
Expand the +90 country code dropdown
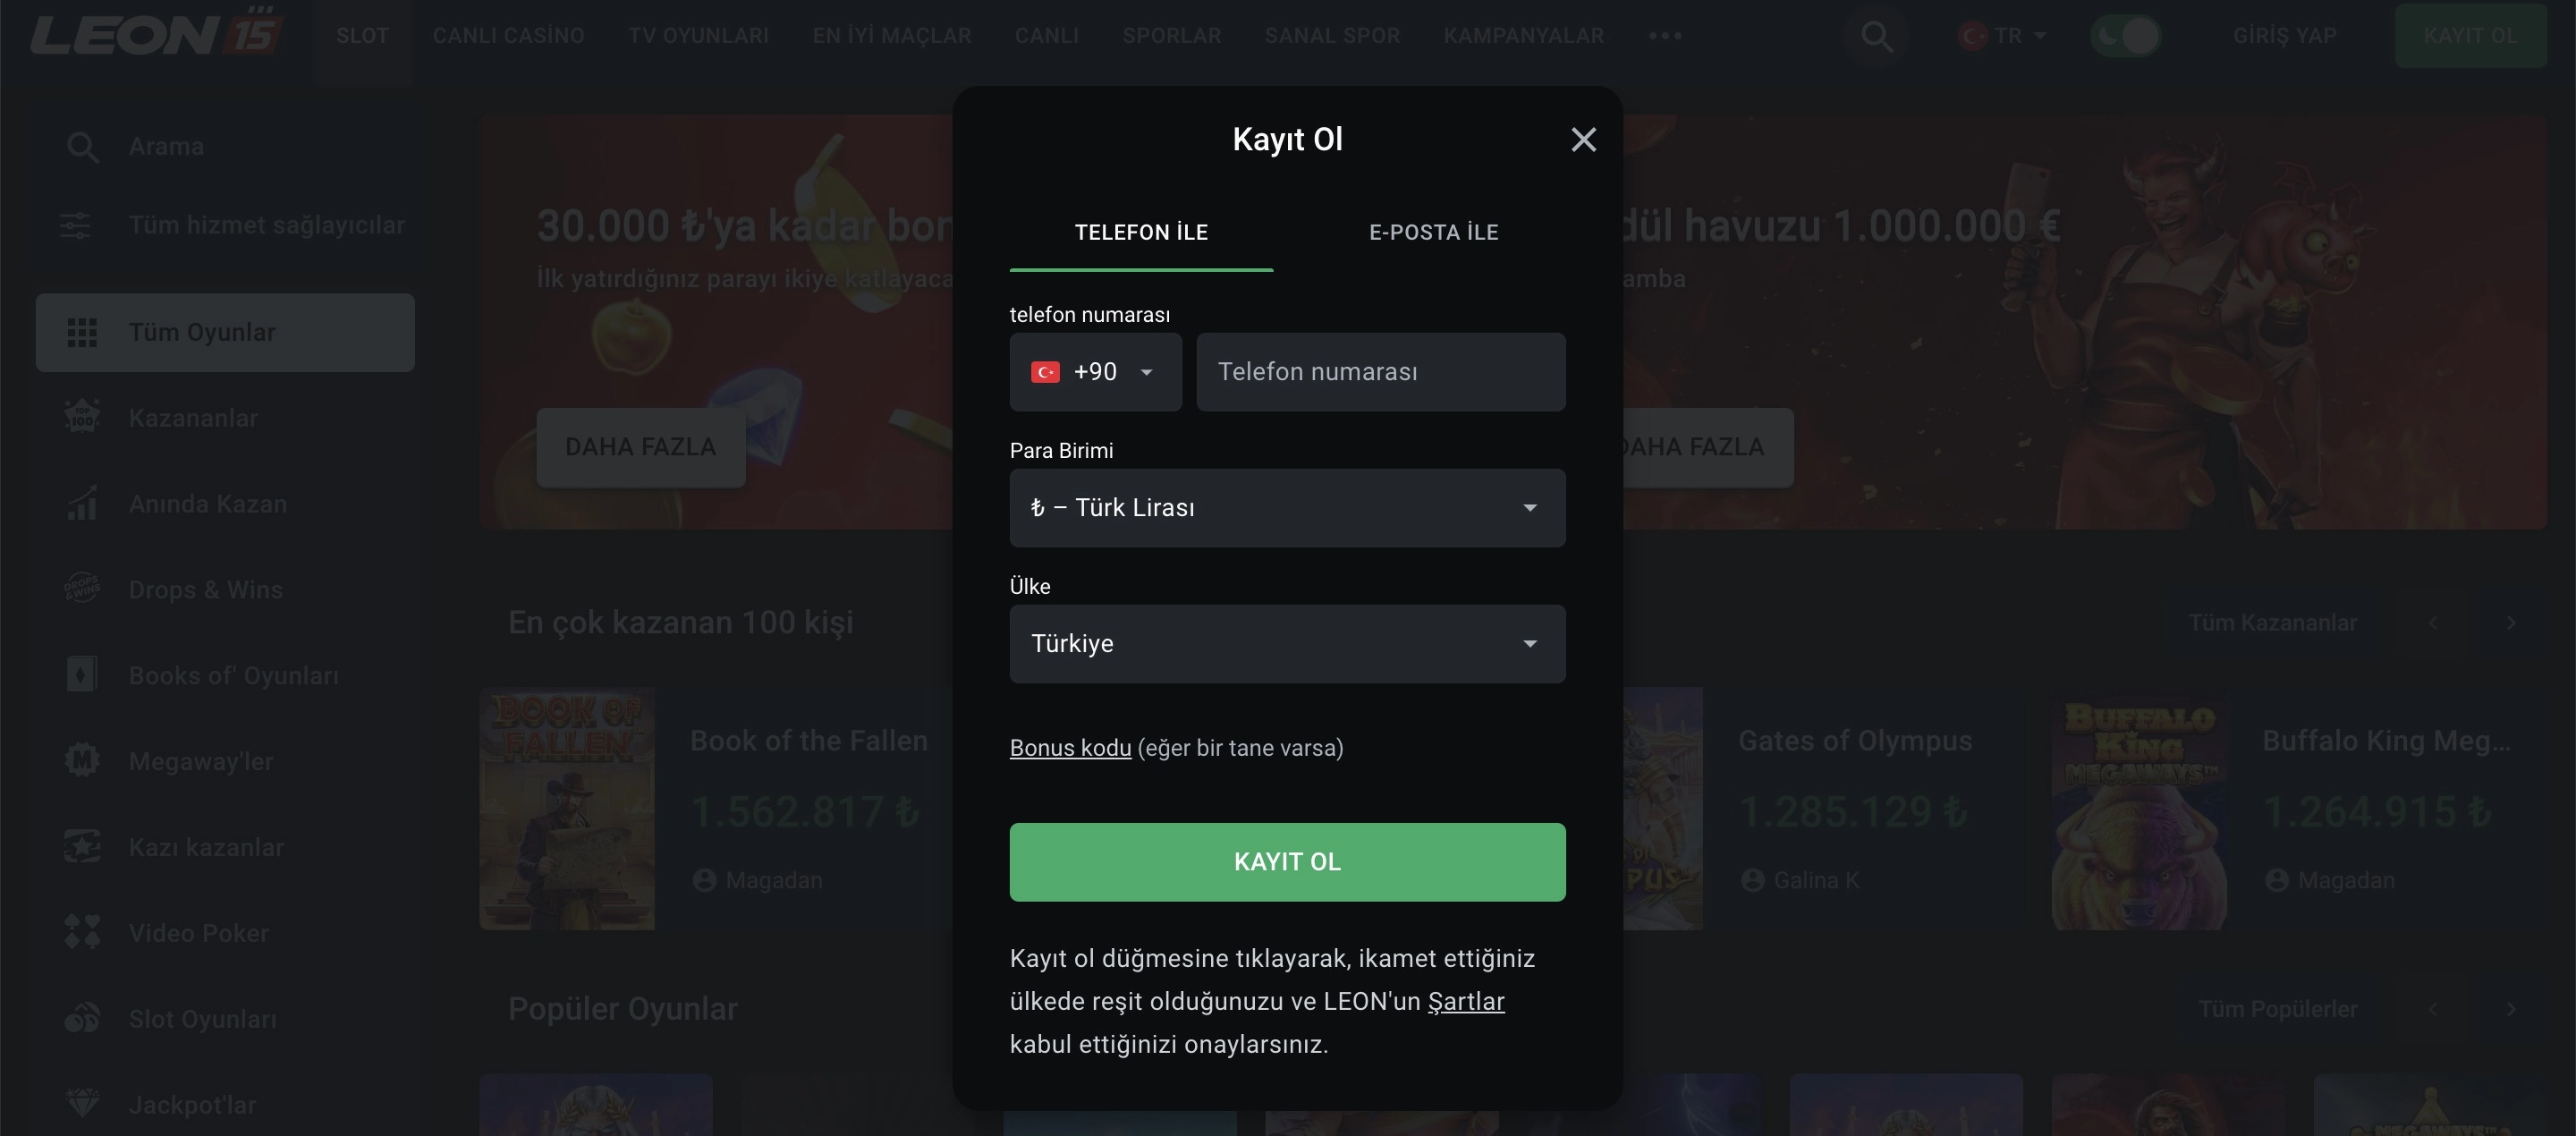[x=1095, y=372]
